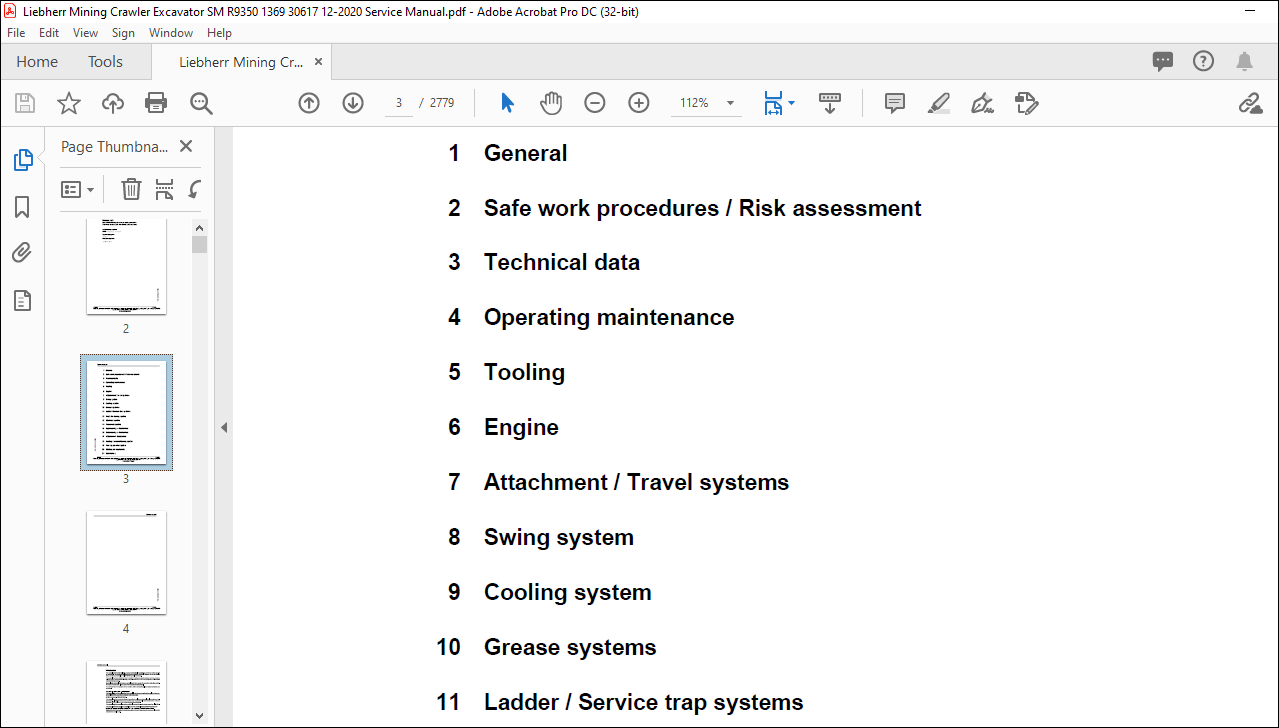Select page 4 thumbnail
1279x728 pixels.
tap(126, 563)
